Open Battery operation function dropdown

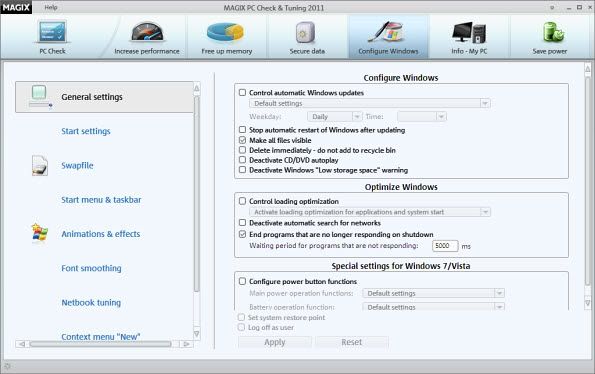(433, 306)
